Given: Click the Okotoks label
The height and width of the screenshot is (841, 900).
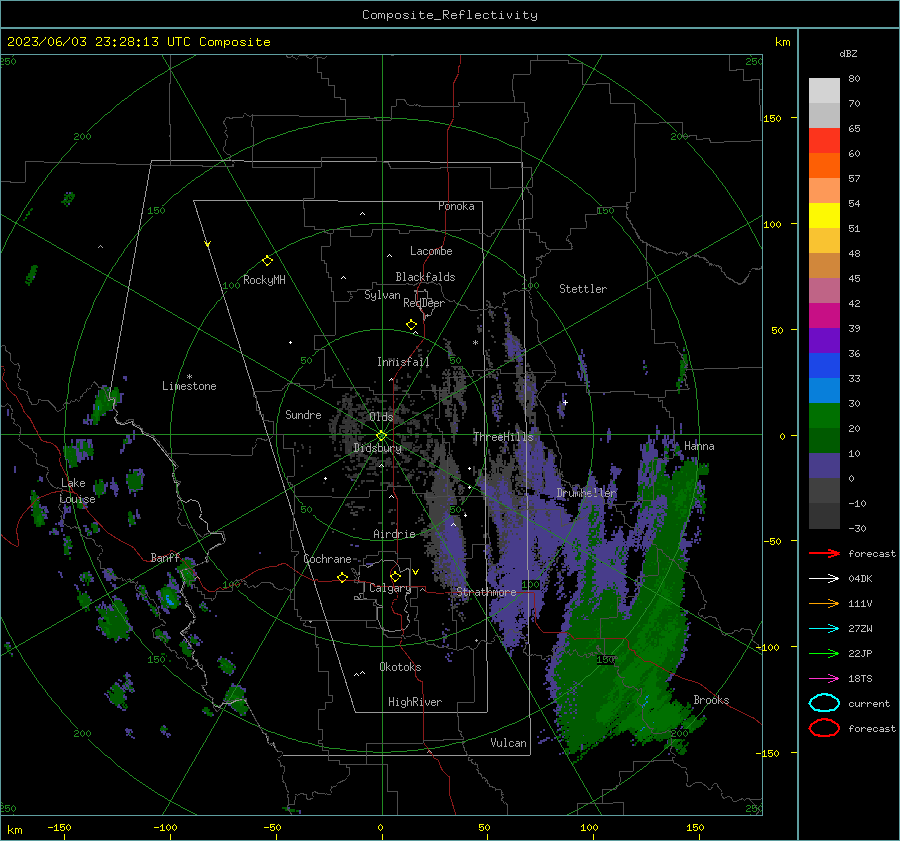Looking at the screenshot, I should [400, 666].
